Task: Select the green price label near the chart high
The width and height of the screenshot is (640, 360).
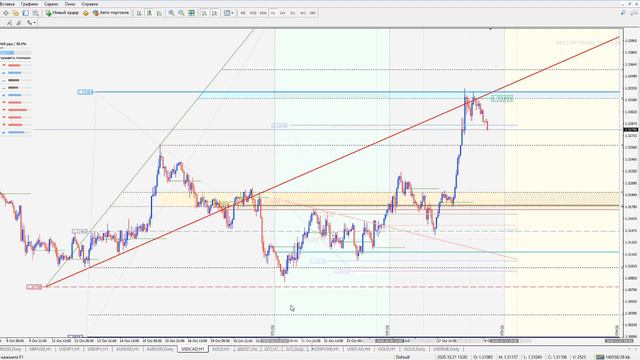Action: (x=502, y=98)
